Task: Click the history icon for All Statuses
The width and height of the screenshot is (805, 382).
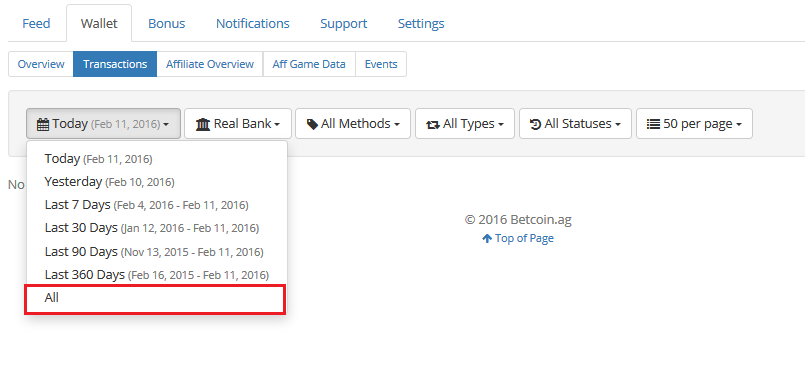Action: (535, 124)
